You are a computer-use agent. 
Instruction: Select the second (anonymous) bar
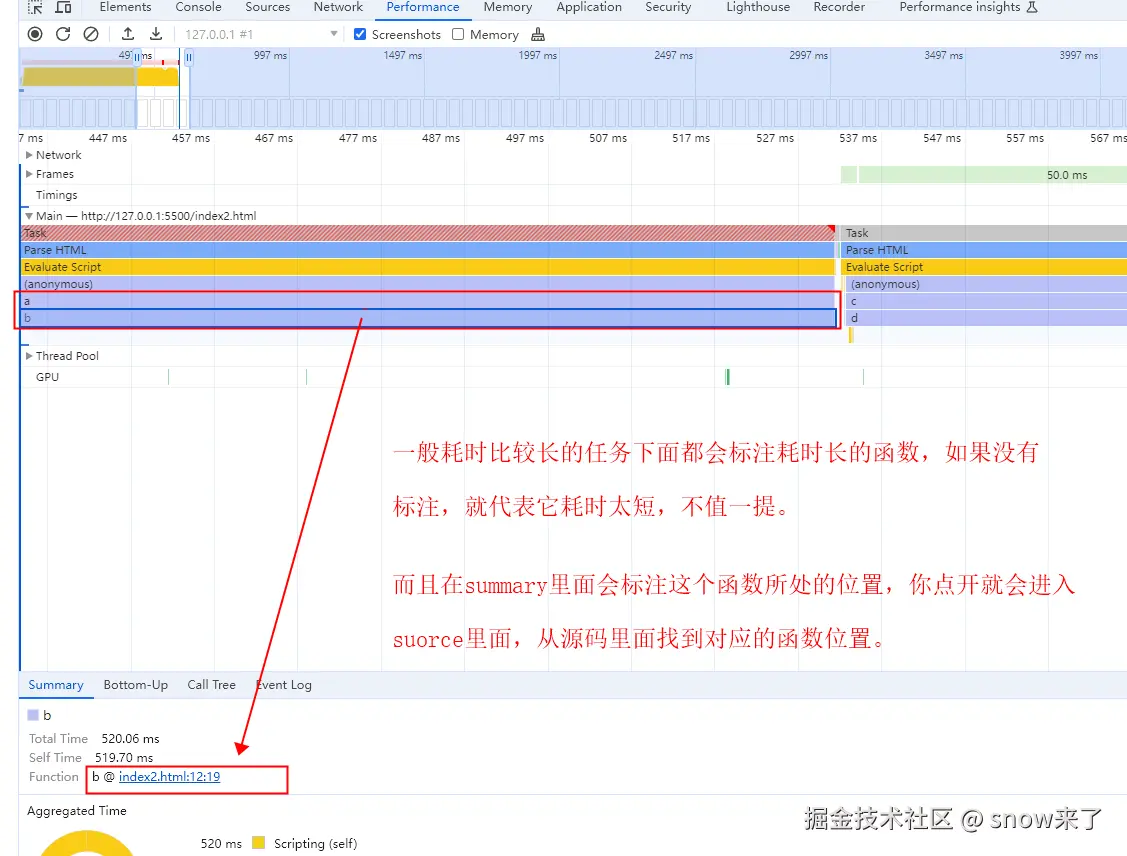986,284
